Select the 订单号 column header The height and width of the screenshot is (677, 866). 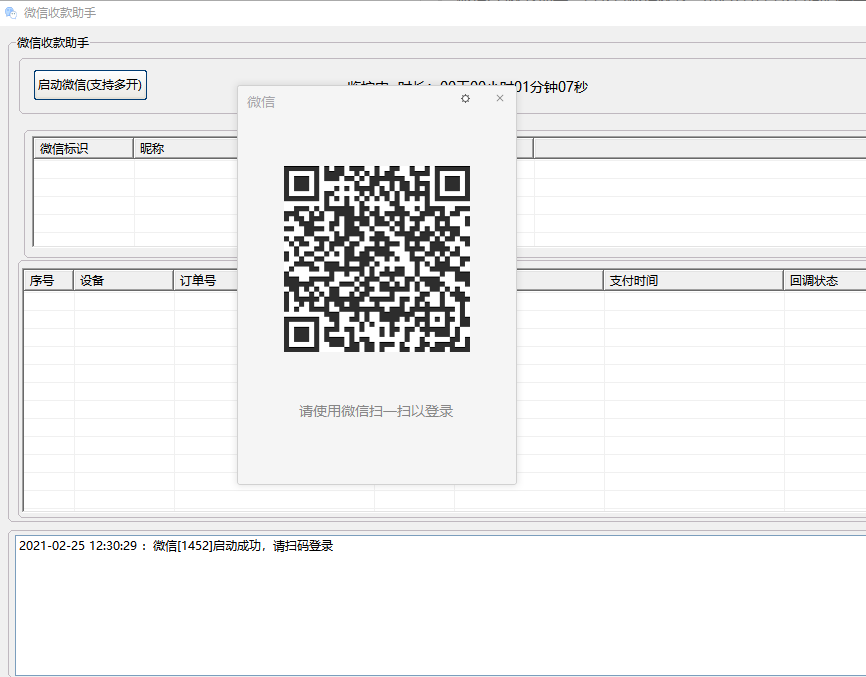[206, 281]
